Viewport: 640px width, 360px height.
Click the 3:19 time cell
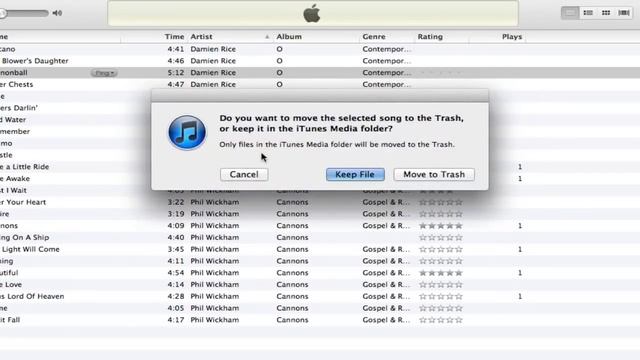(x=176, y=214)
